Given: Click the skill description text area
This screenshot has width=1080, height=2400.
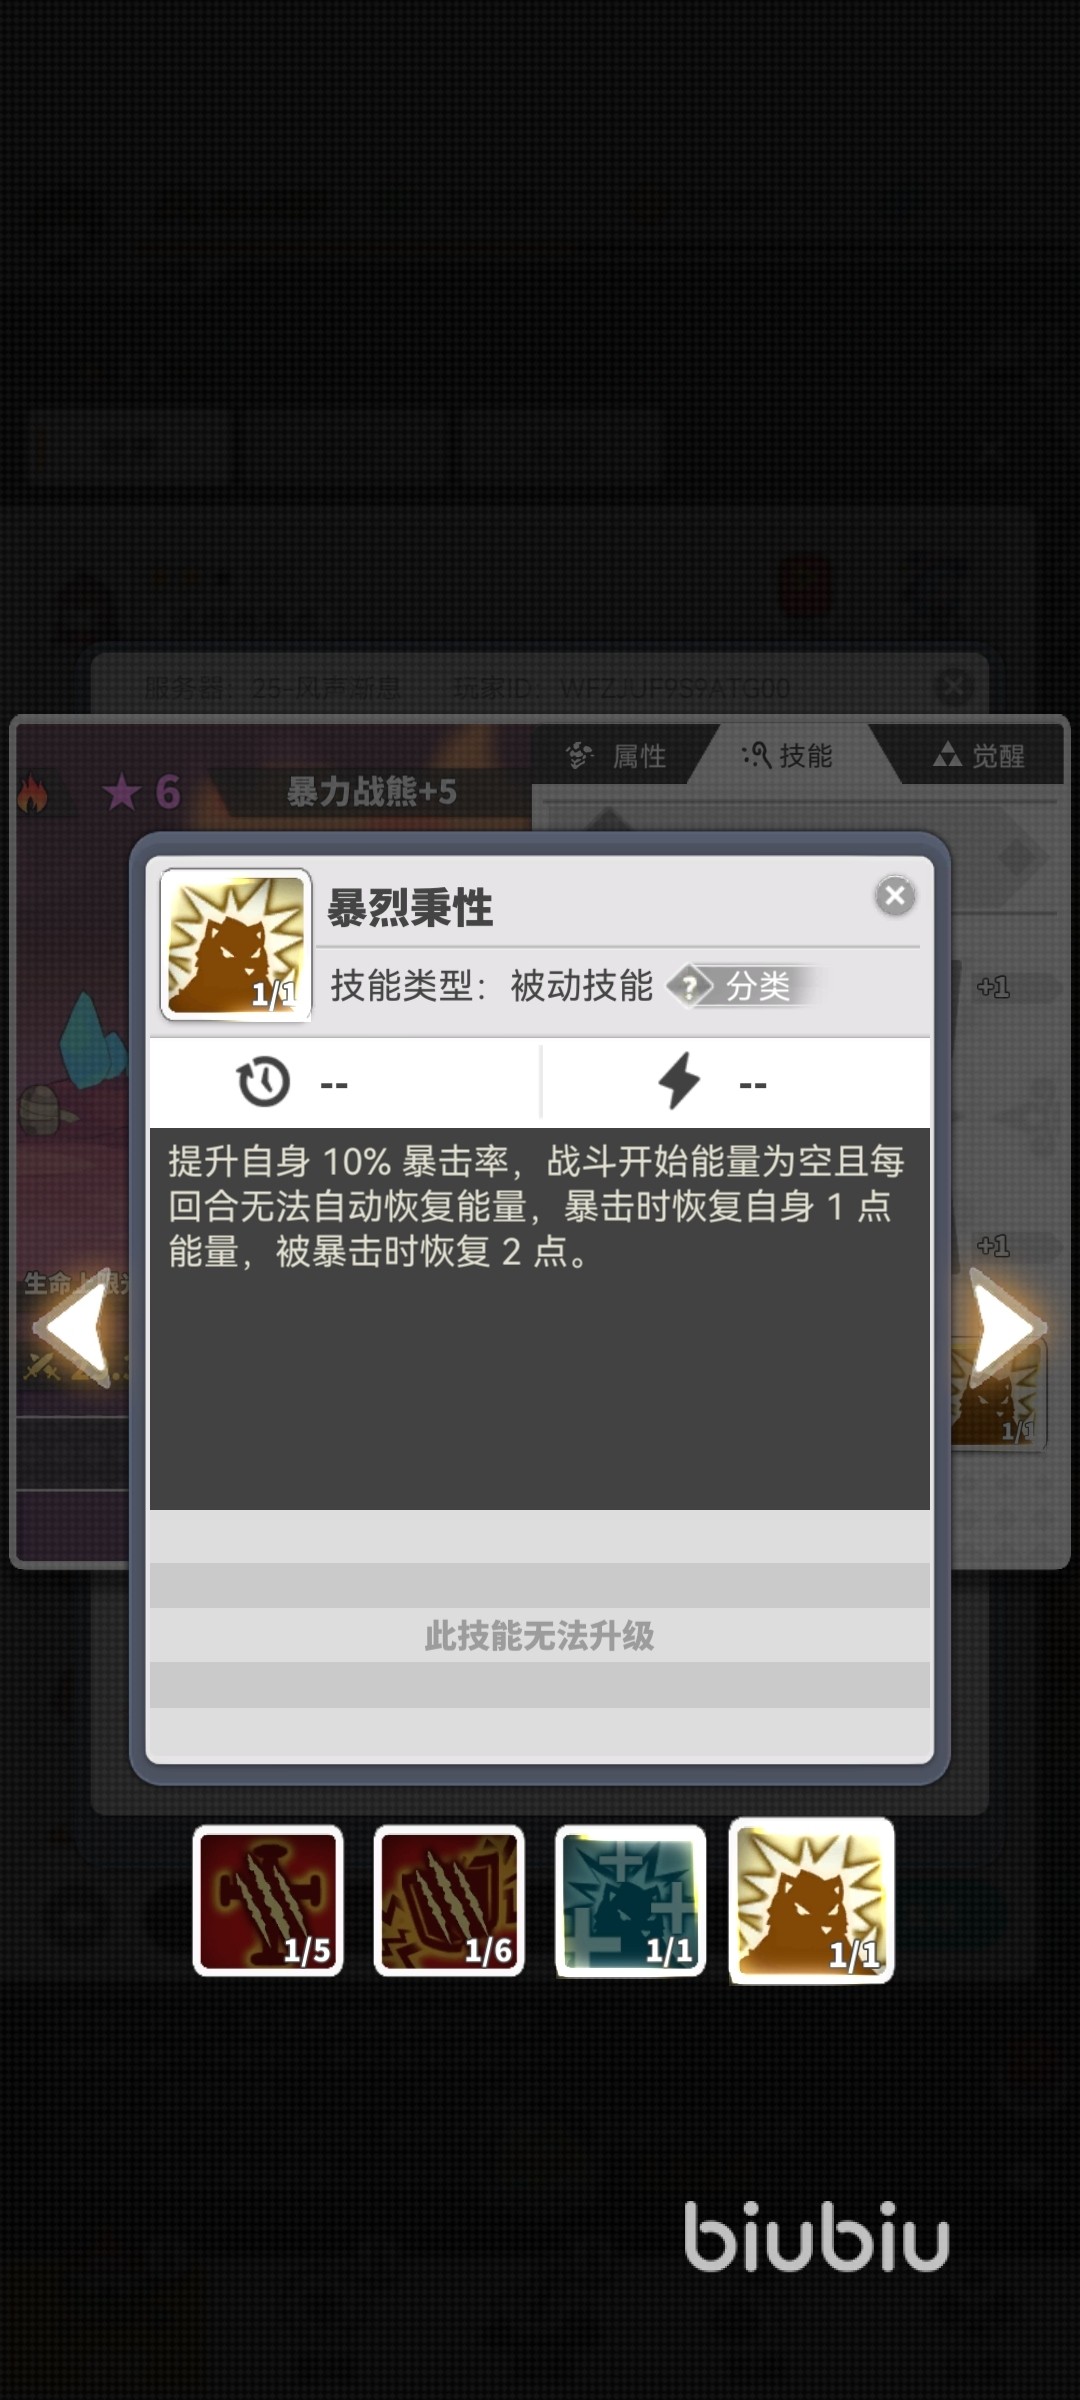Looking at the screenshot, I should [540, 1318].
